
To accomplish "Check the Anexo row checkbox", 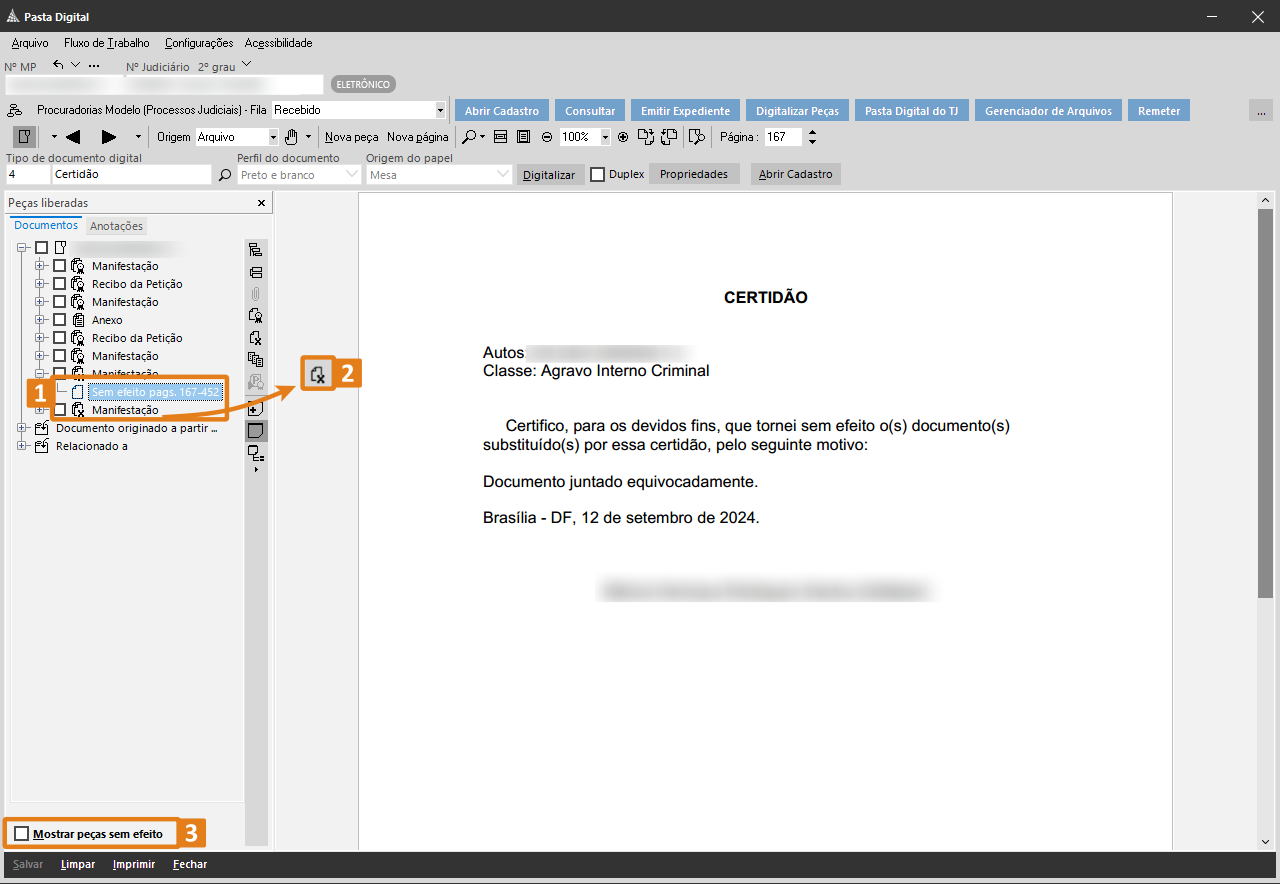I will pyautogui.click(x=59, y=320).
